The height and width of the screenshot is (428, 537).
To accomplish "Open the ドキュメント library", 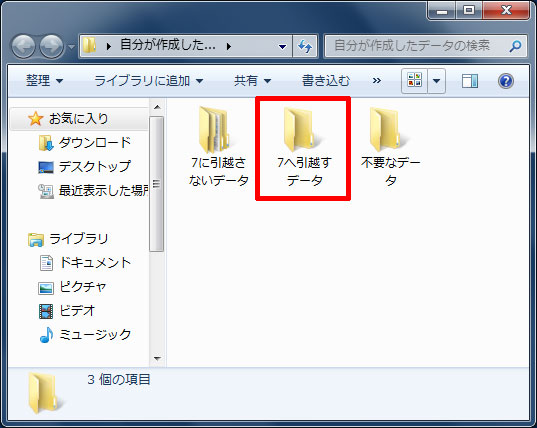I will click(x=95, y=263).
